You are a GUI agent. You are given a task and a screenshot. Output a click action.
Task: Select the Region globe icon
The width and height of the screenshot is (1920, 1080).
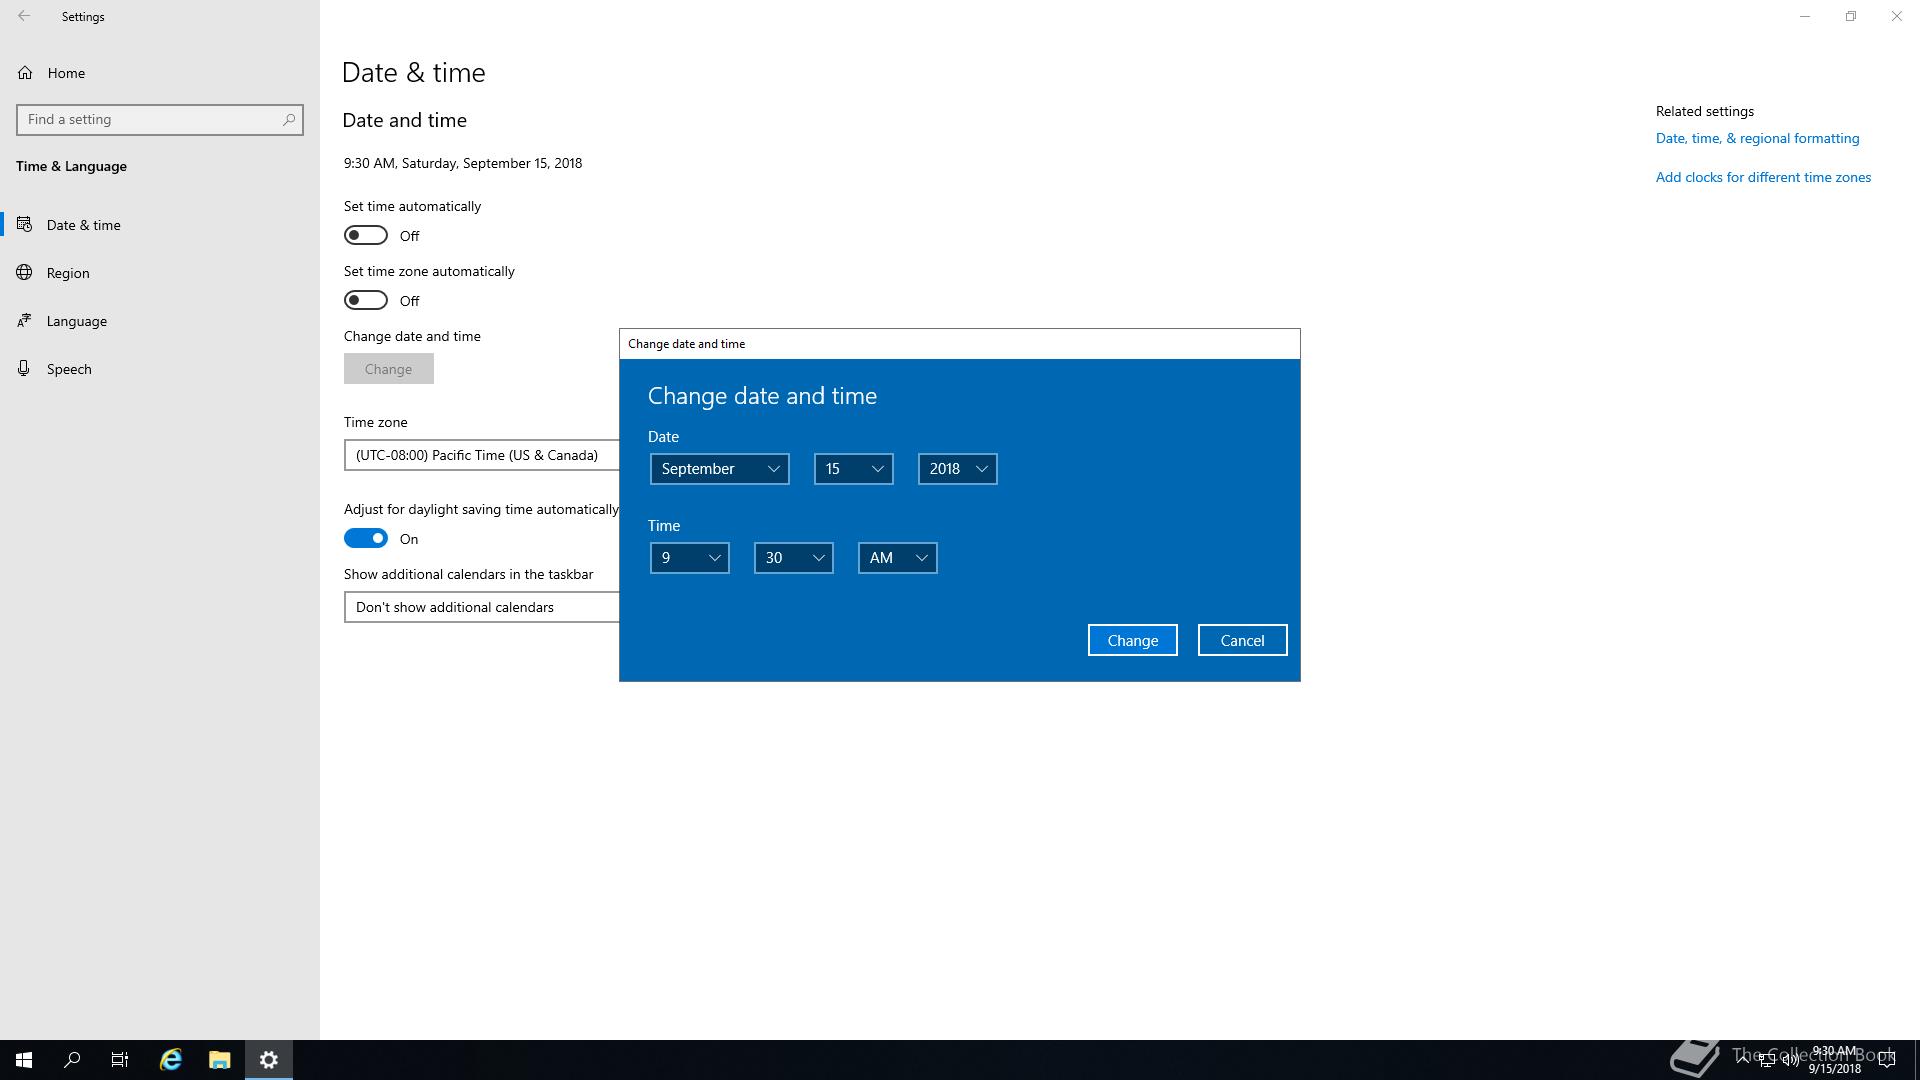point(25,273)
